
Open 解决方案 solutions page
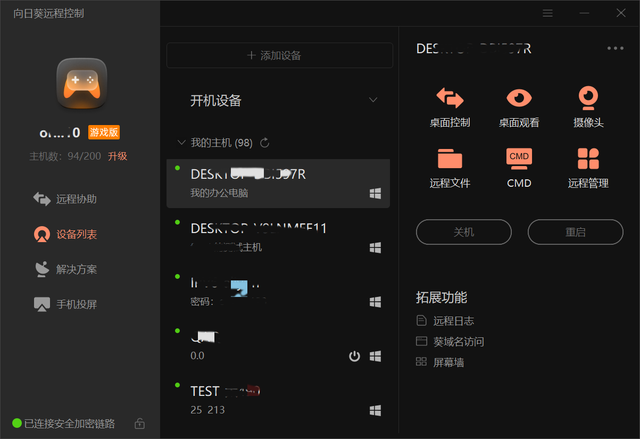(65, 269)
